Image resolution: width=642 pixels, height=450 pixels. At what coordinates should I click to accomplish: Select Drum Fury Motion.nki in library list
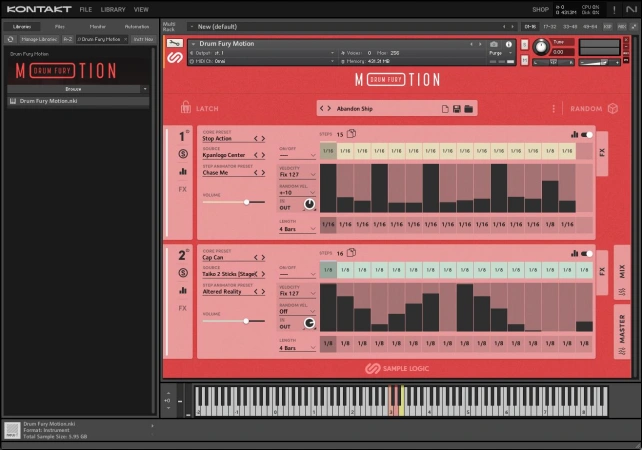coord(78,101)
